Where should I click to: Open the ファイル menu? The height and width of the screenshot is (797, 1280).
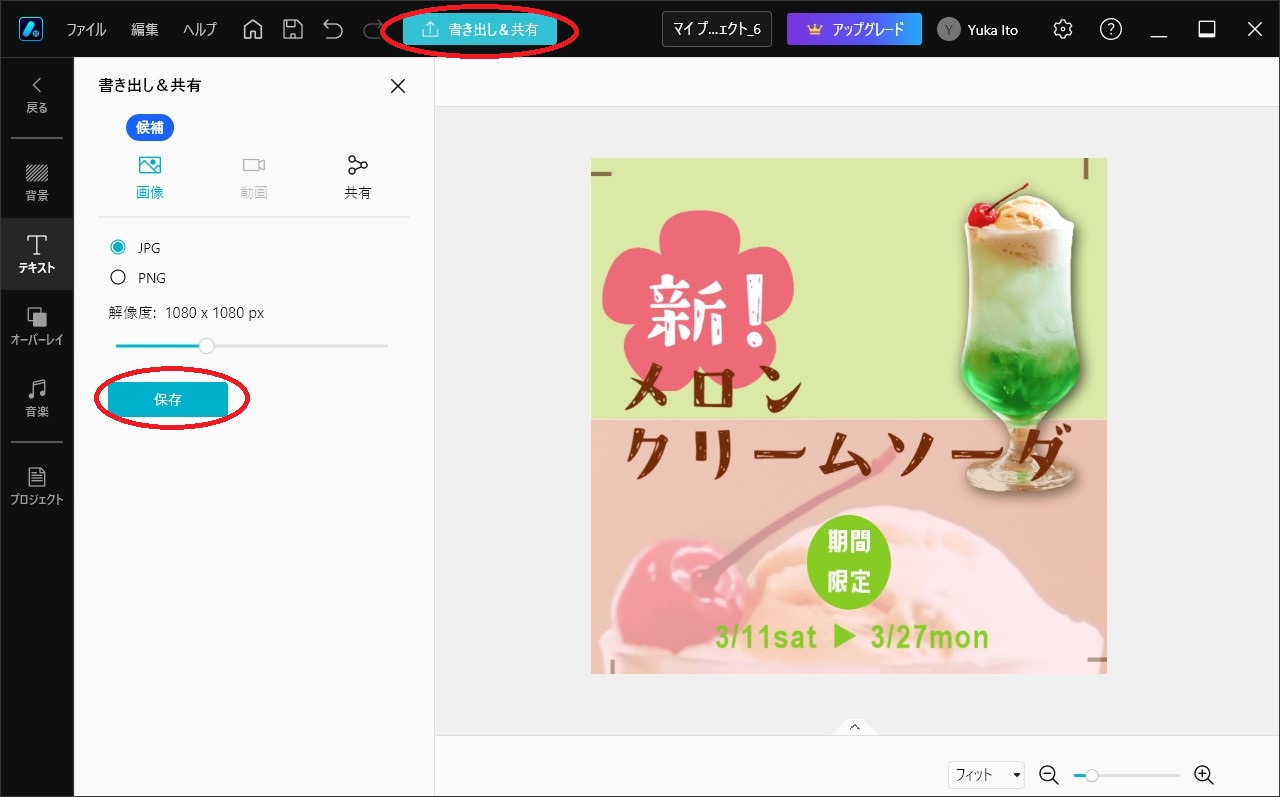click(x=86, y=30)
